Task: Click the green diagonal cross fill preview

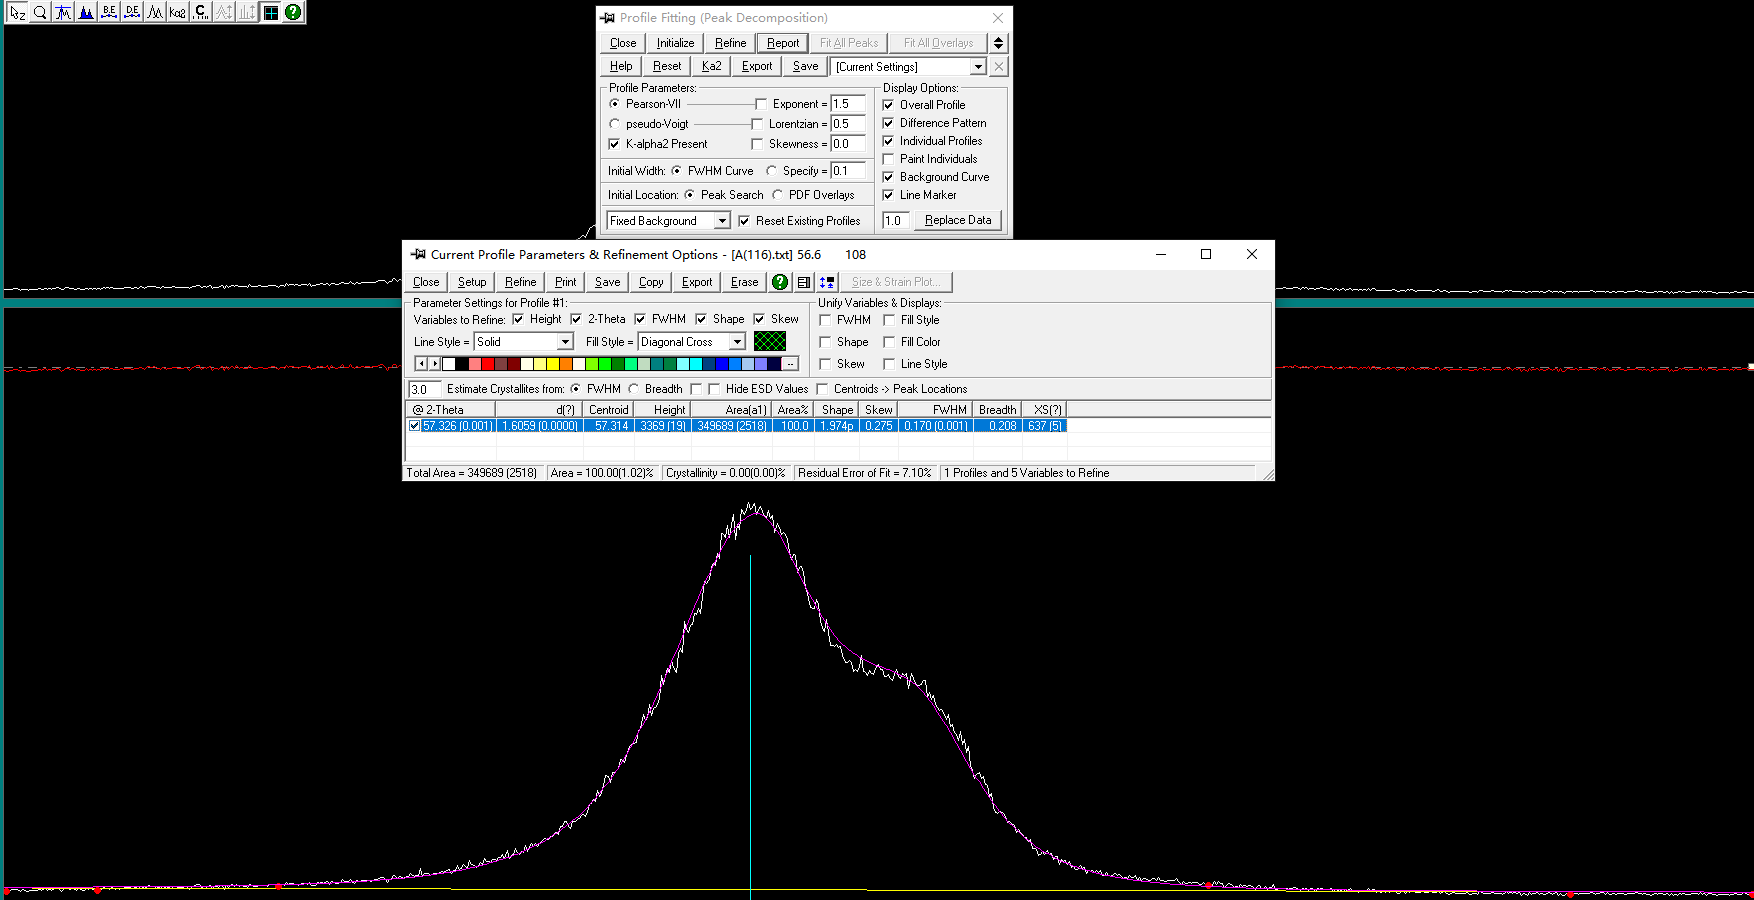Action: [770, 342]
